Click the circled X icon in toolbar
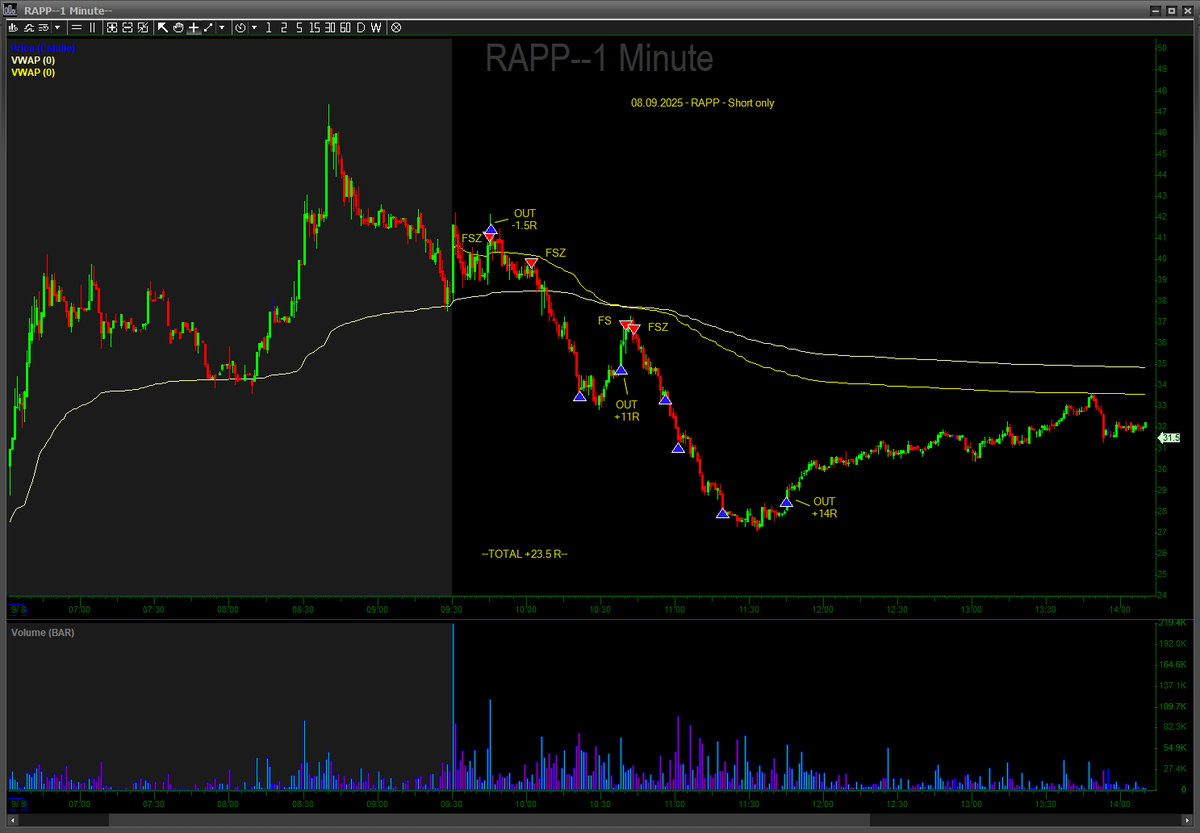 coord(396,28)
